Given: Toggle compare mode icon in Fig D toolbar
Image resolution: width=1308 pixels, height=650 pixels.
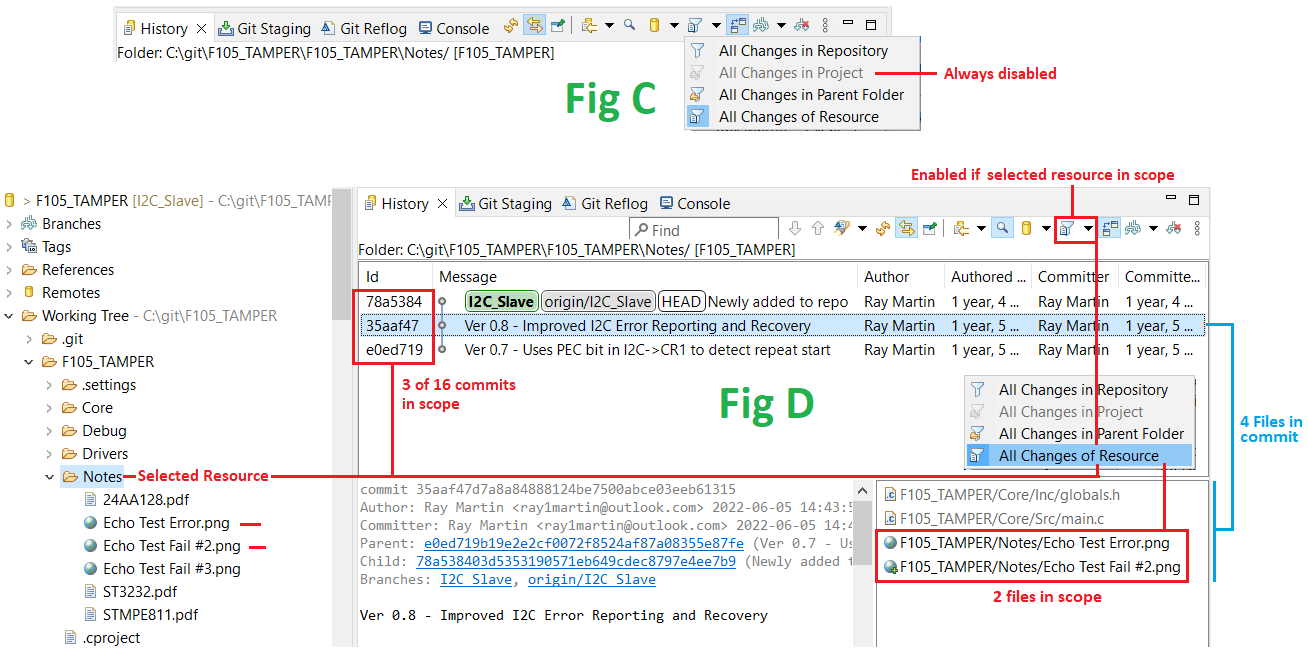Looking at the screenshot, I should [1111, 228].
